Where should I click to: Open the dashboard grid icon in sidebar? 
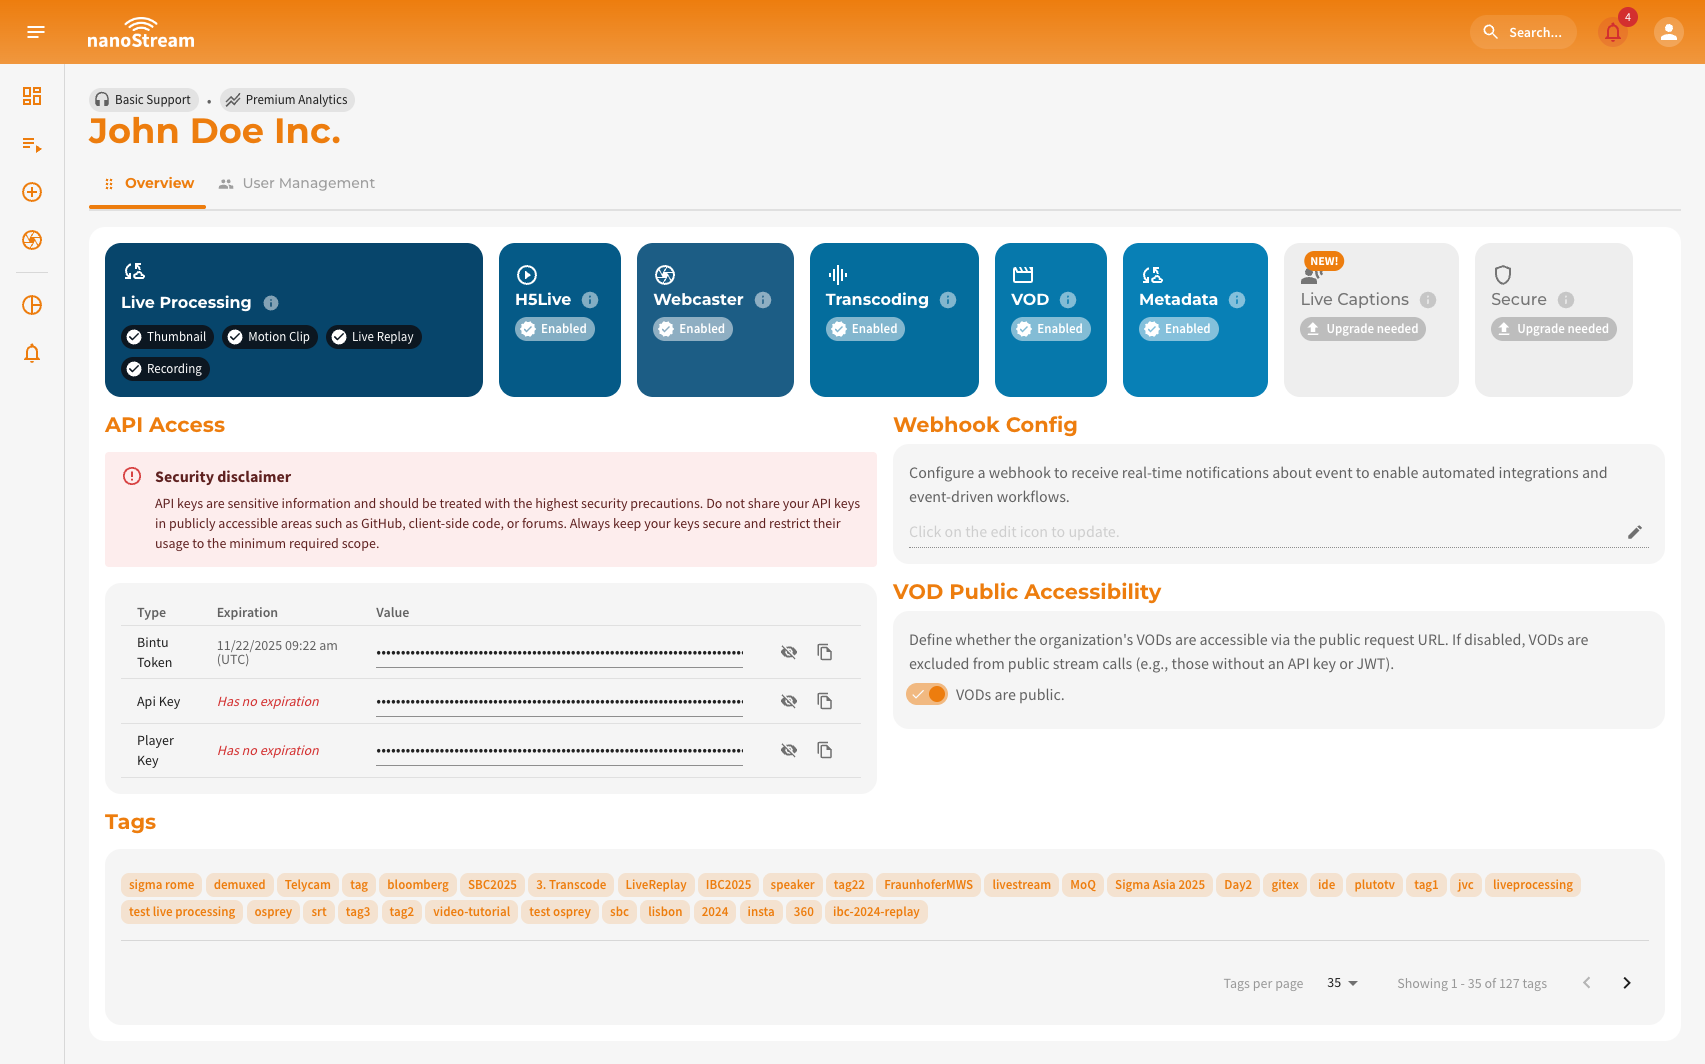point(31,96)
